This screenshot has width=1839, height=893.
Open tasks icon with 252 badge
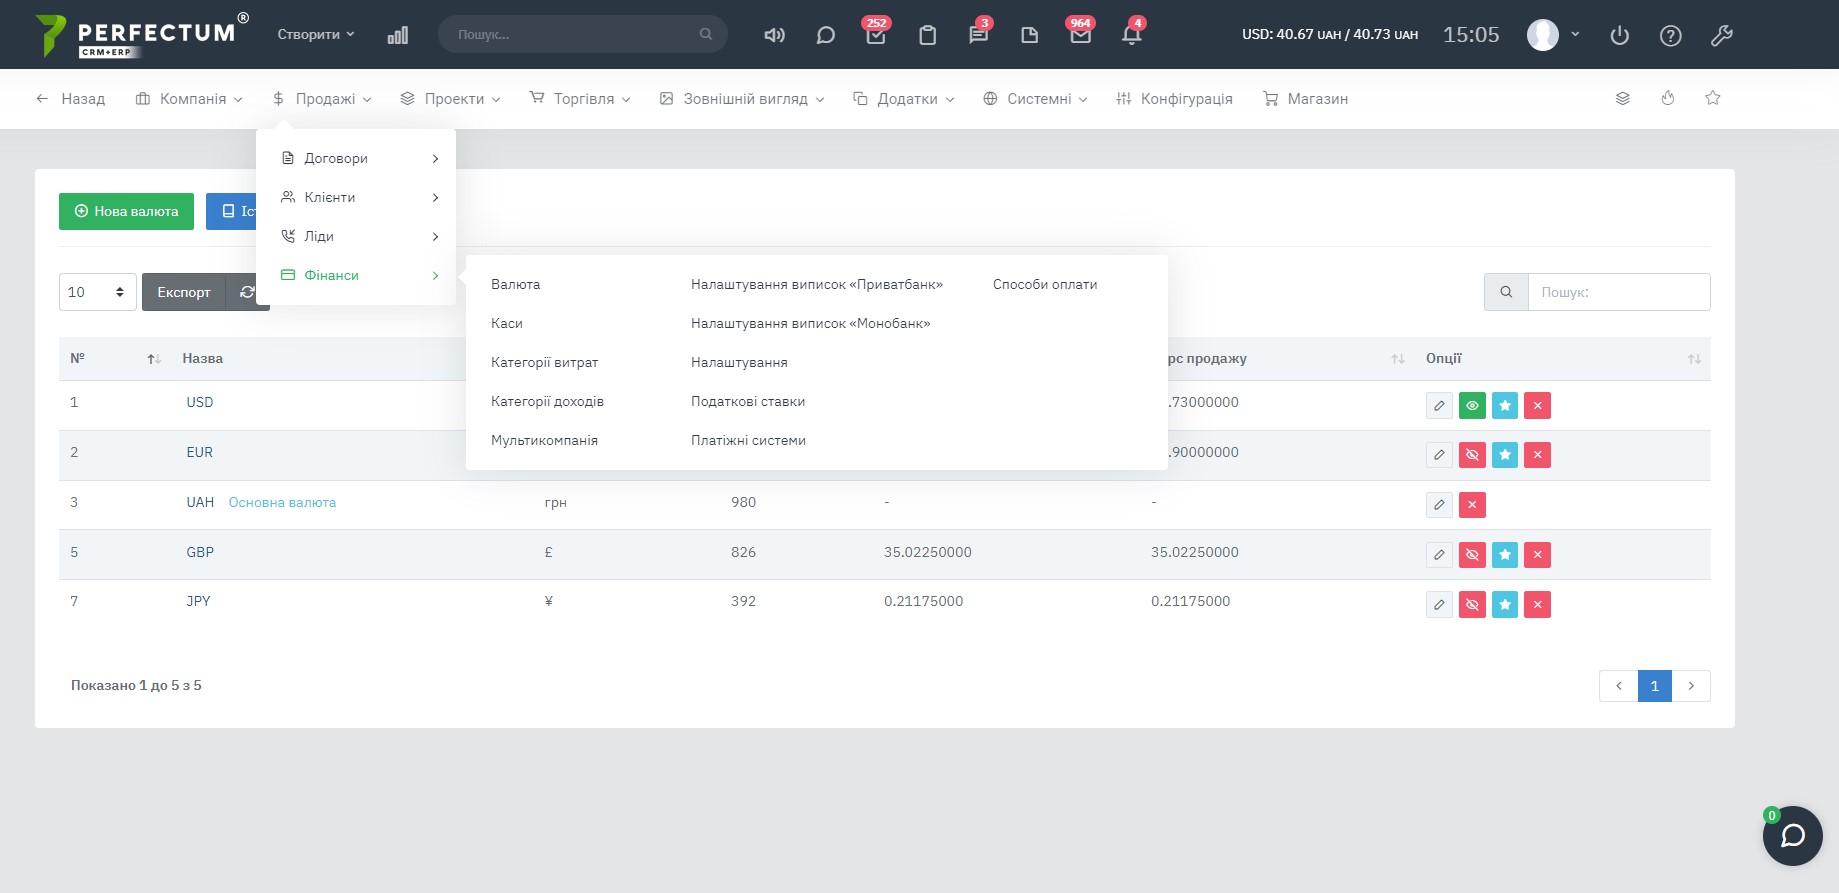[x=876, y=35]
